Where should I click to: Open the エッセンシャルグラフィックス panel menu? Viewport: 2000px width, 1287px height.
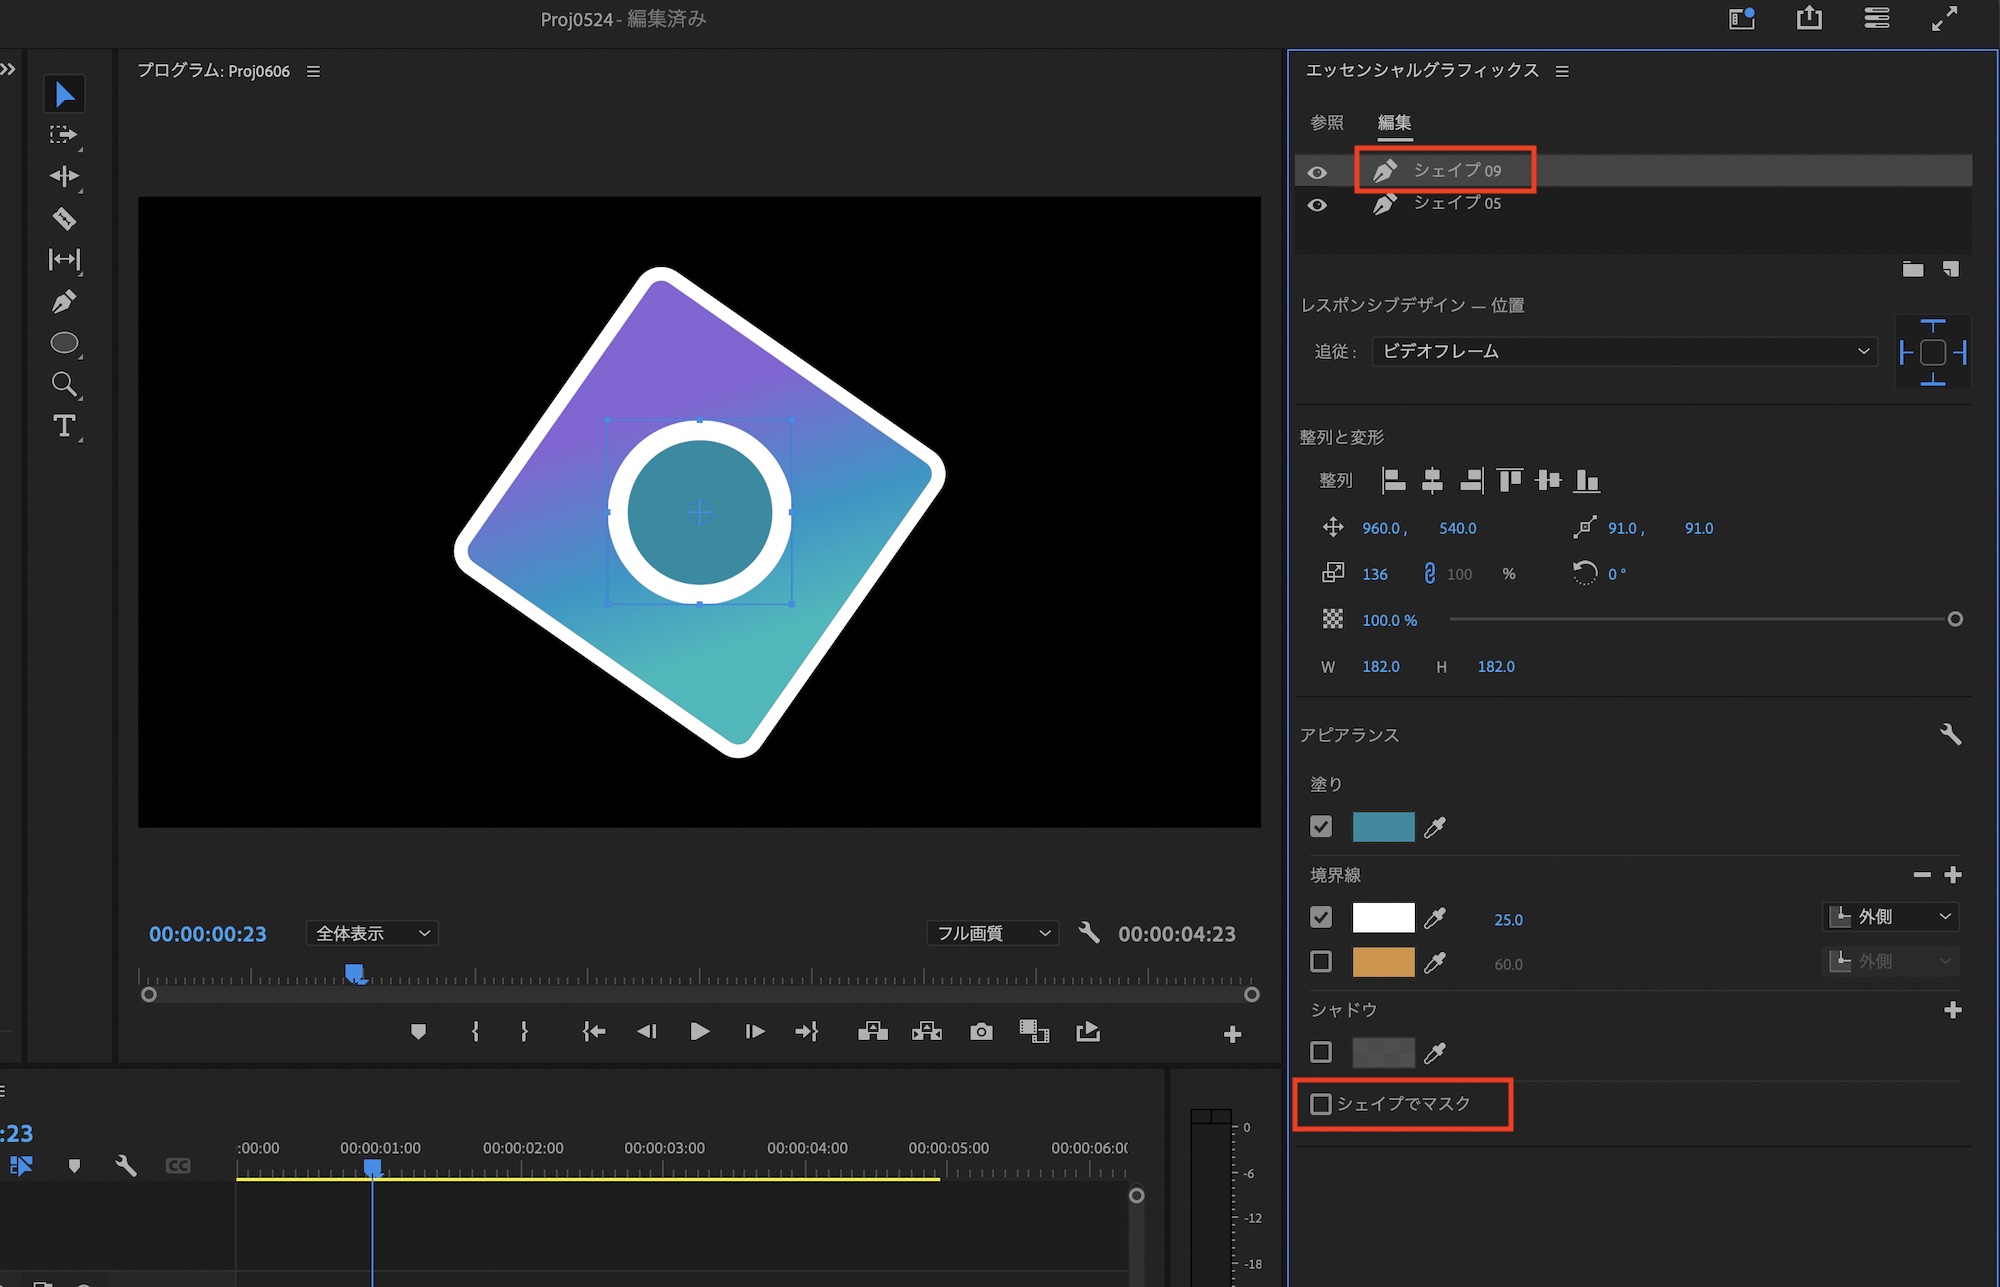(1562, 71)
